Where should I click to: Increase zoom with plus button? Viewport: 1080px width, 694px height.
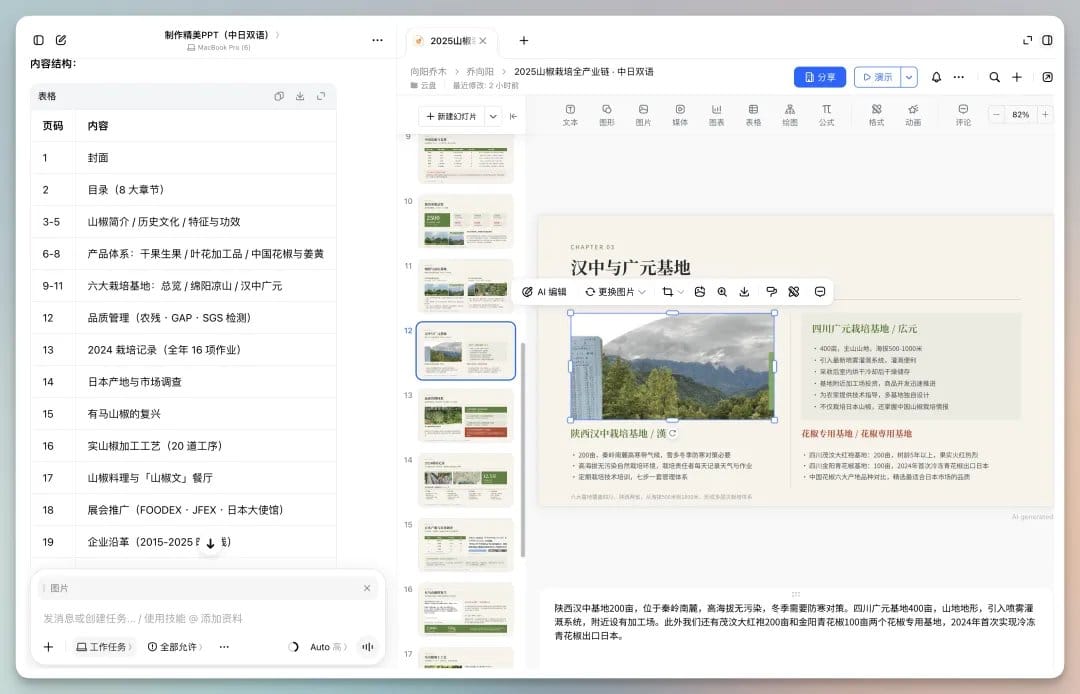pos(1045,114)
